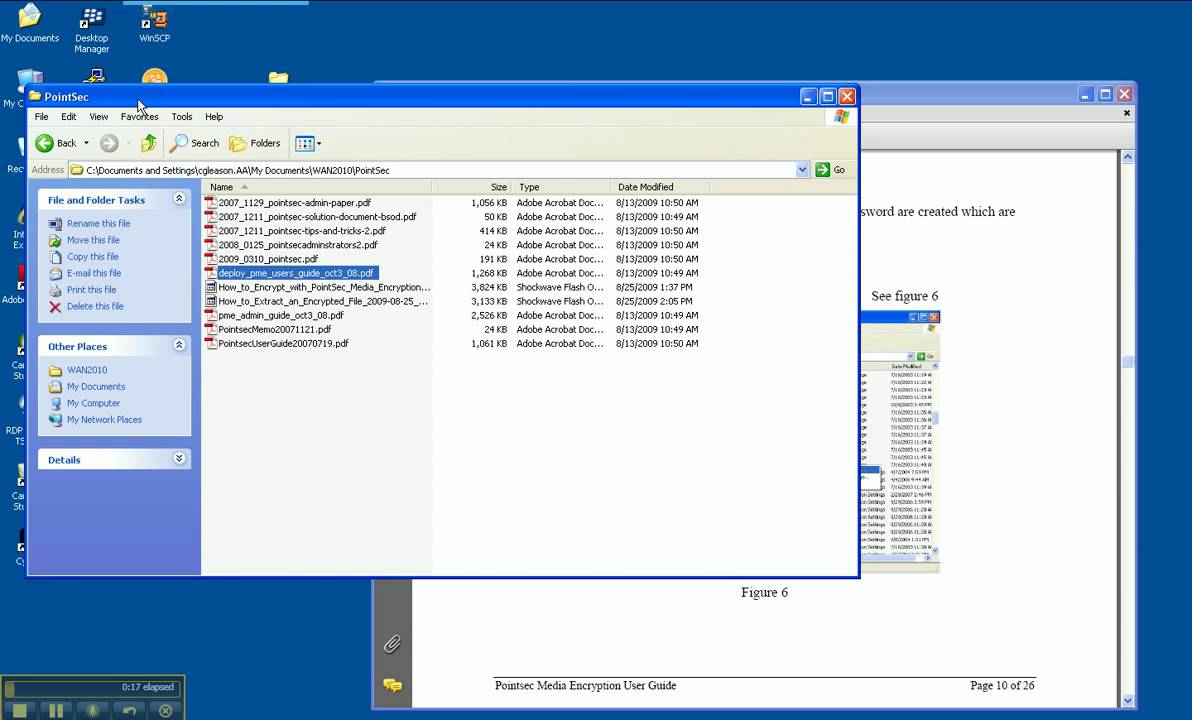Click the Forward navigation arrow icon
This screenshot has height=720, width=1192.
(x=109, y=143)
